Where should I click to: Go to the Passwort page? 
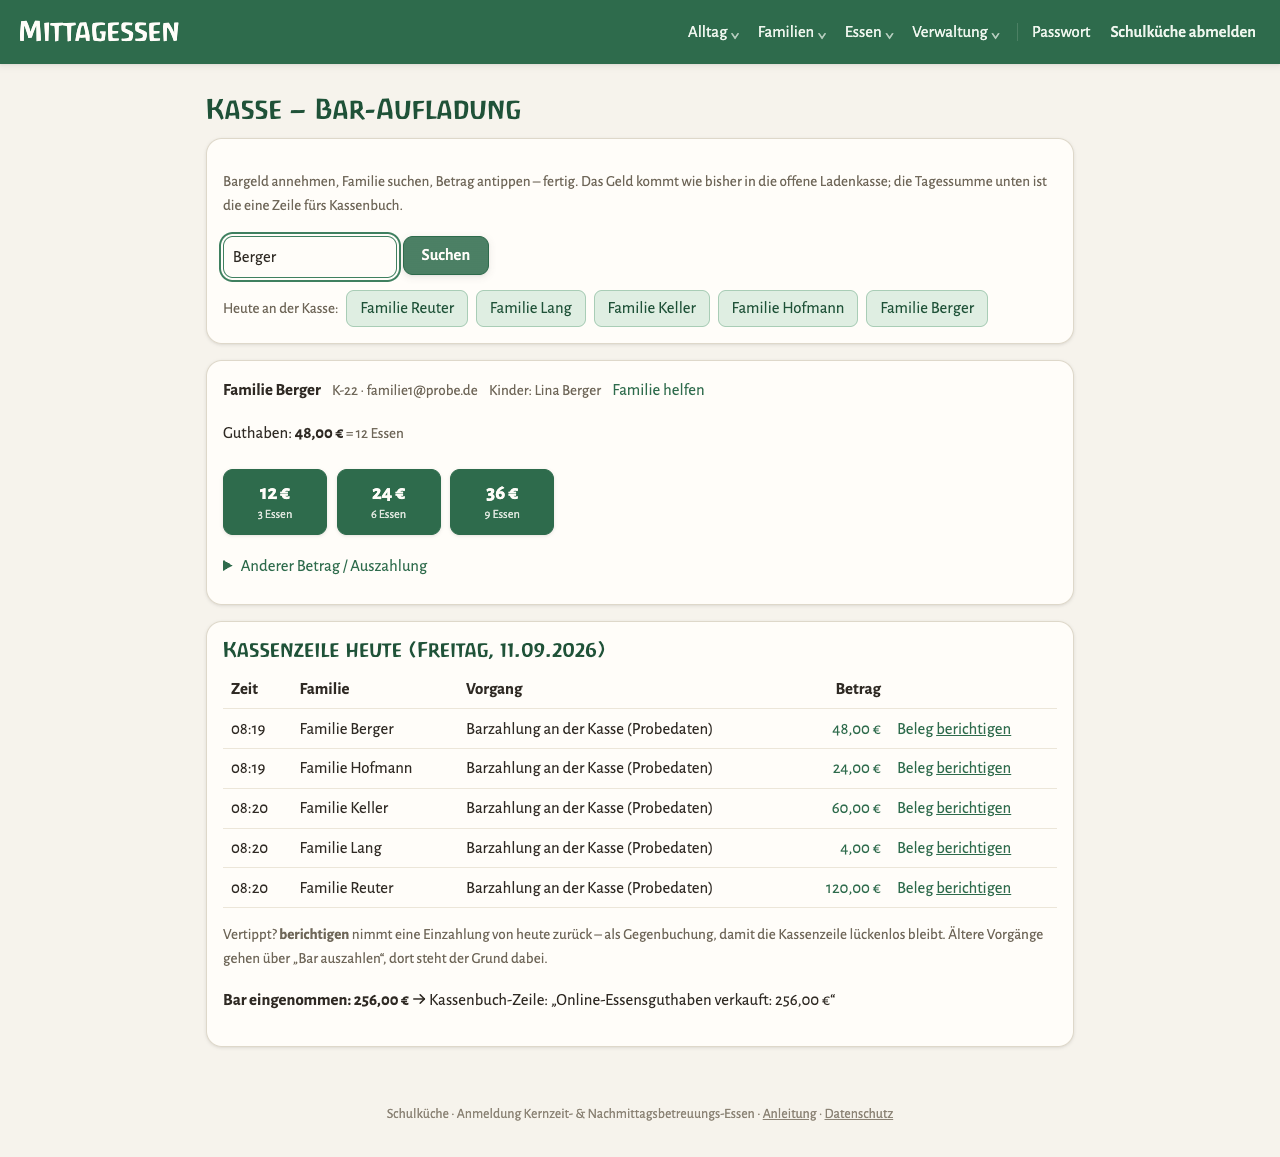1061,32
